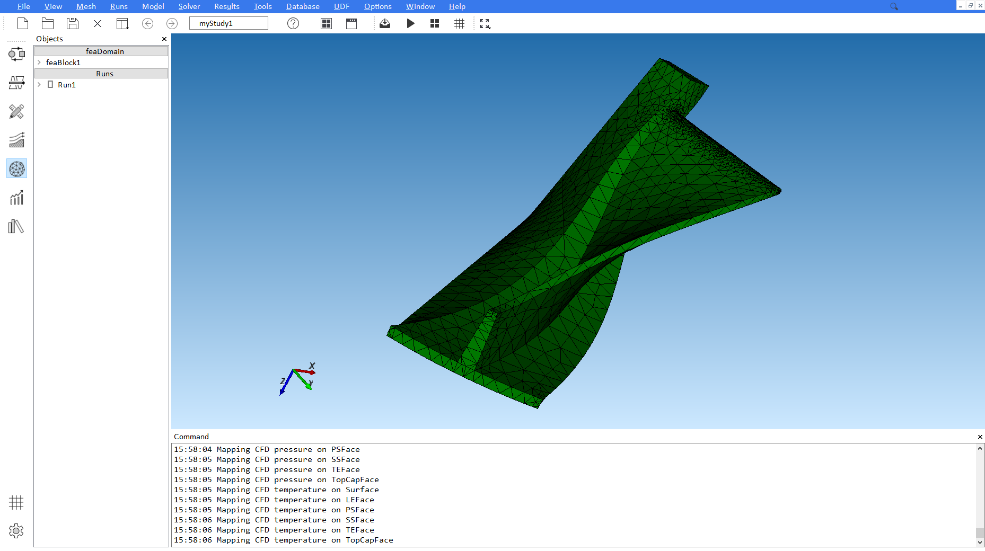
Task: Close the Objects panel
Action: [x=164, y=39]
